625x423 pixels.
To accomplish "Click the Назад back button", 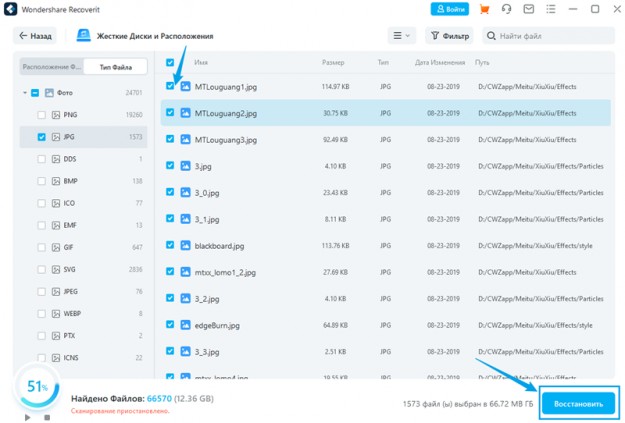I will [x=35, y=36].
